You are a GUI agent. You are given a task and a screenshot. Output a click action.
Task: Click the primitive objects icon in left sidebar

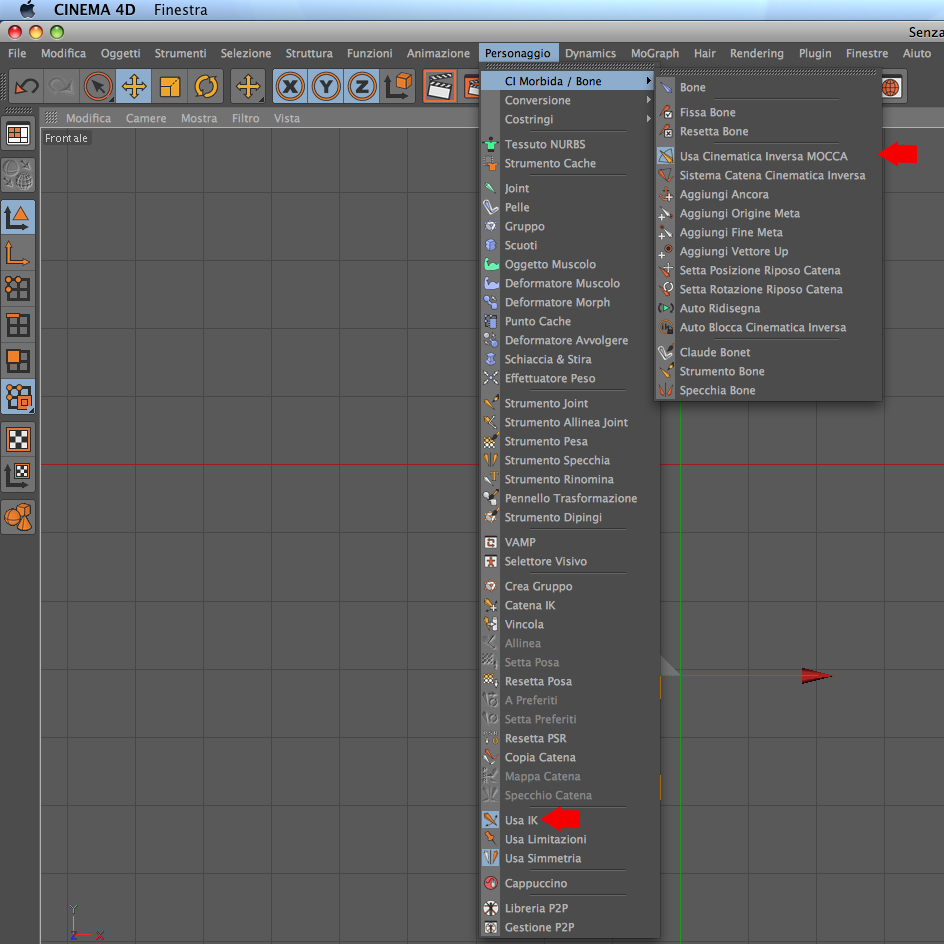[18, 517]
